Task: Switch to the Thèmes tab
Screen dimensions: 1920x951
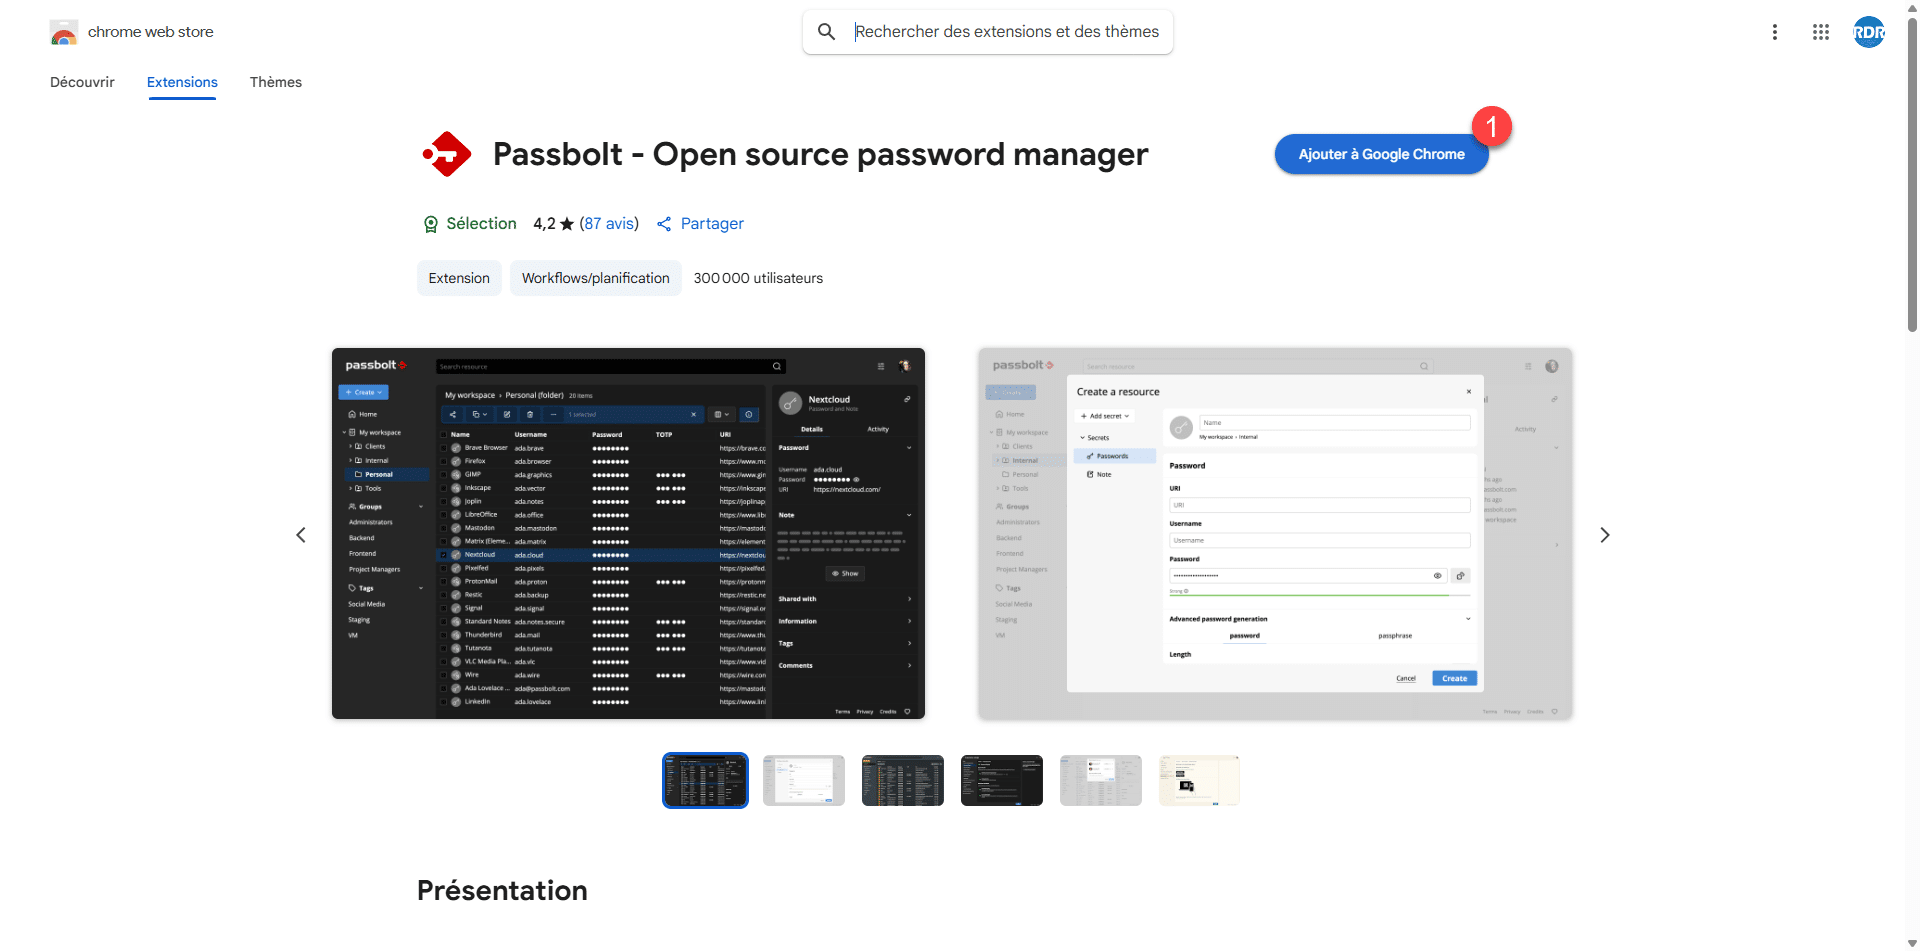Action: 275,82
